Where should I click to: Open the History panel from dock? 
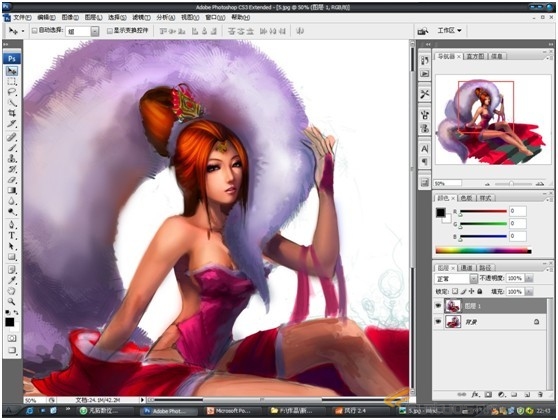[425, 61]
